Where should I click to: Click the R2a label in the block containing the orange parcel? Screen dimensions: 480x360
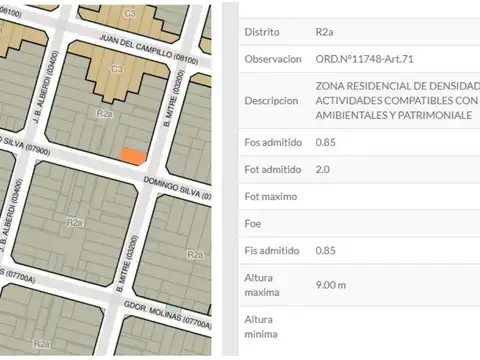click(105, 114)
